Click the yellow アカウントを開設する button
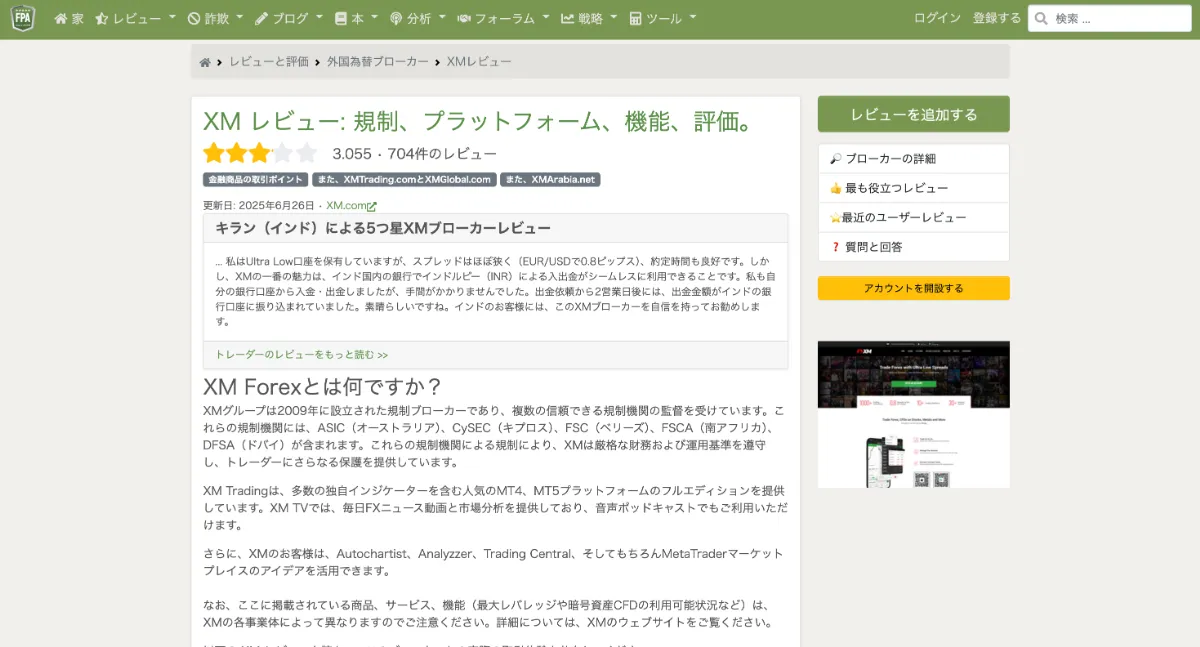The width and height of the screenshot is (1200, 647). click(913, 287)
